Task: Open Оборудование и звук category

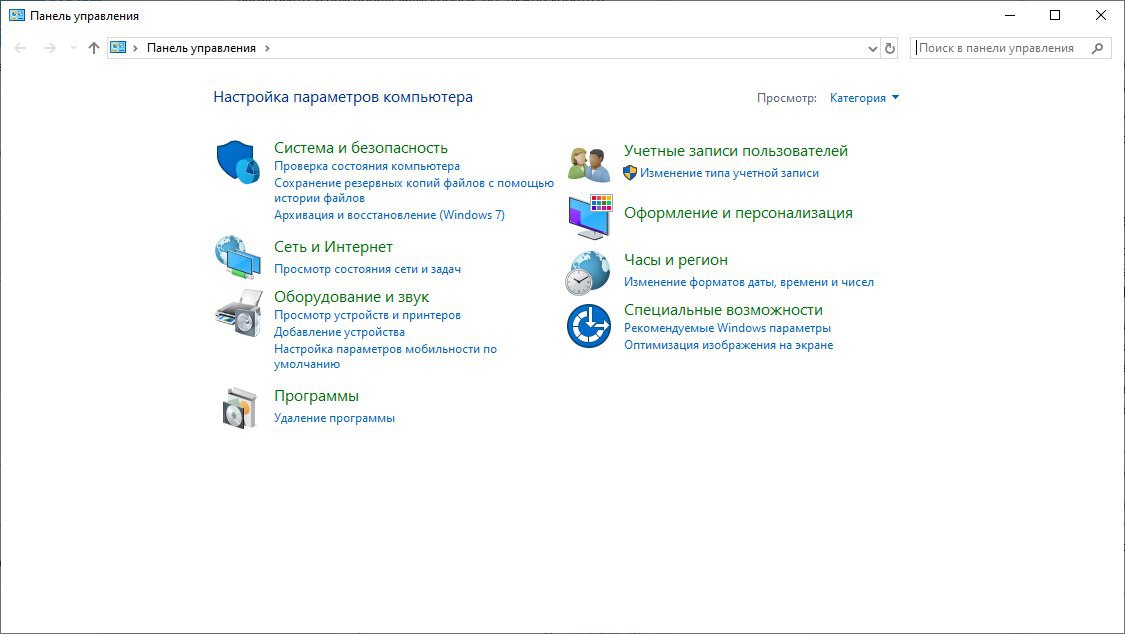Action: point(352,297)
